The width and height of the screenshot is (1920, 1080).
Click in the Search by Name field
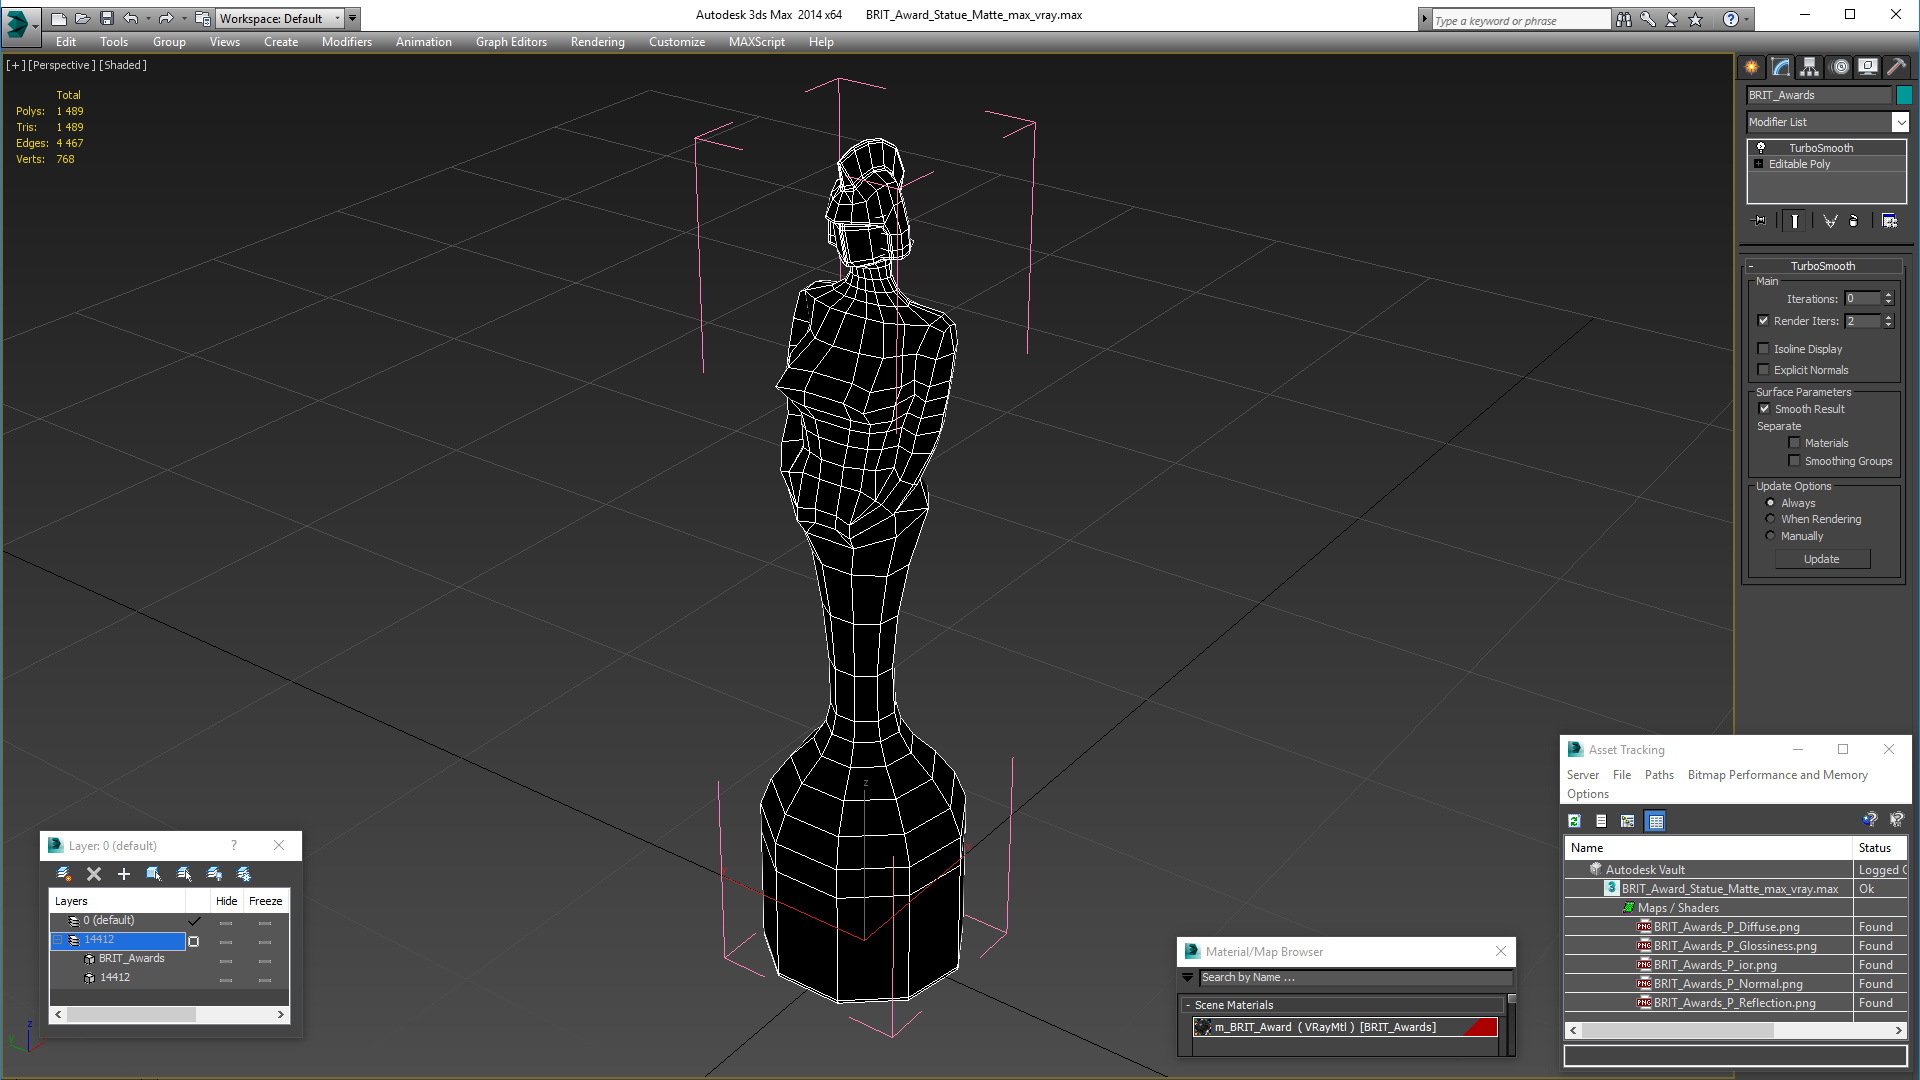tap(1355, 978)
